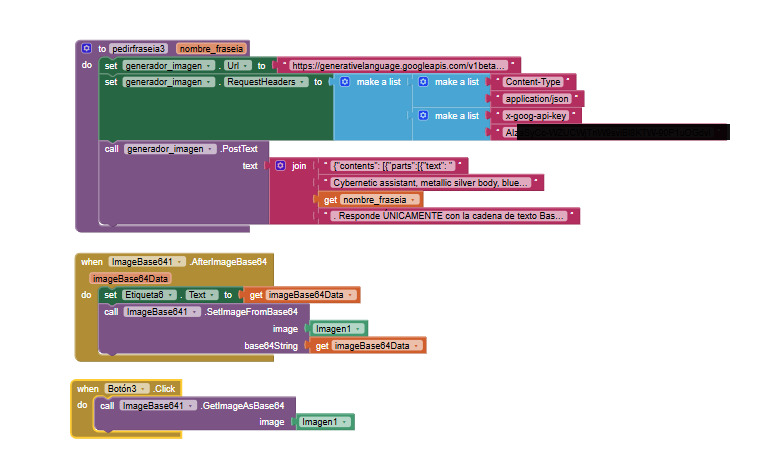Viewport: 773px width, 457px height.
Task: Open Imagen1 dropdown in the GetImageAsBase64 block
Action: (x=347, y=423)
